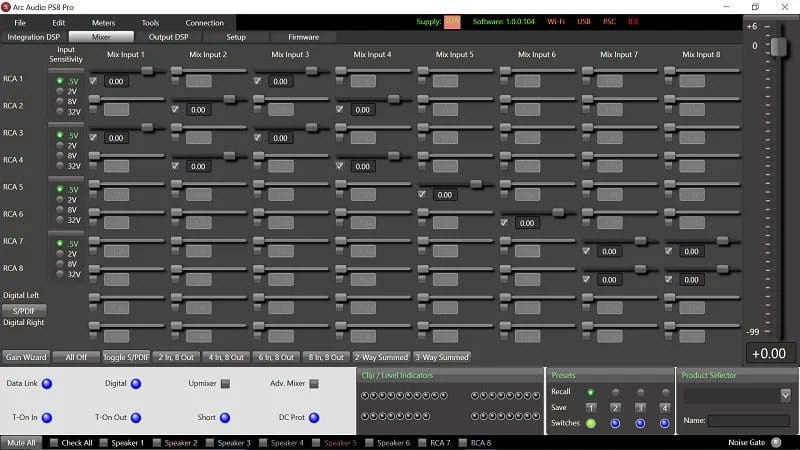Switch to the Output DSP tab
Image resolution: width=800 pixels, height=450 pixels.
[168, 37]
